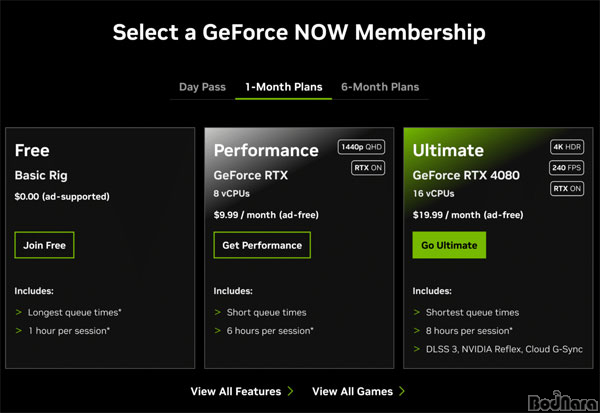Select the 1-Month Plans tab

[x=284, y=87]
